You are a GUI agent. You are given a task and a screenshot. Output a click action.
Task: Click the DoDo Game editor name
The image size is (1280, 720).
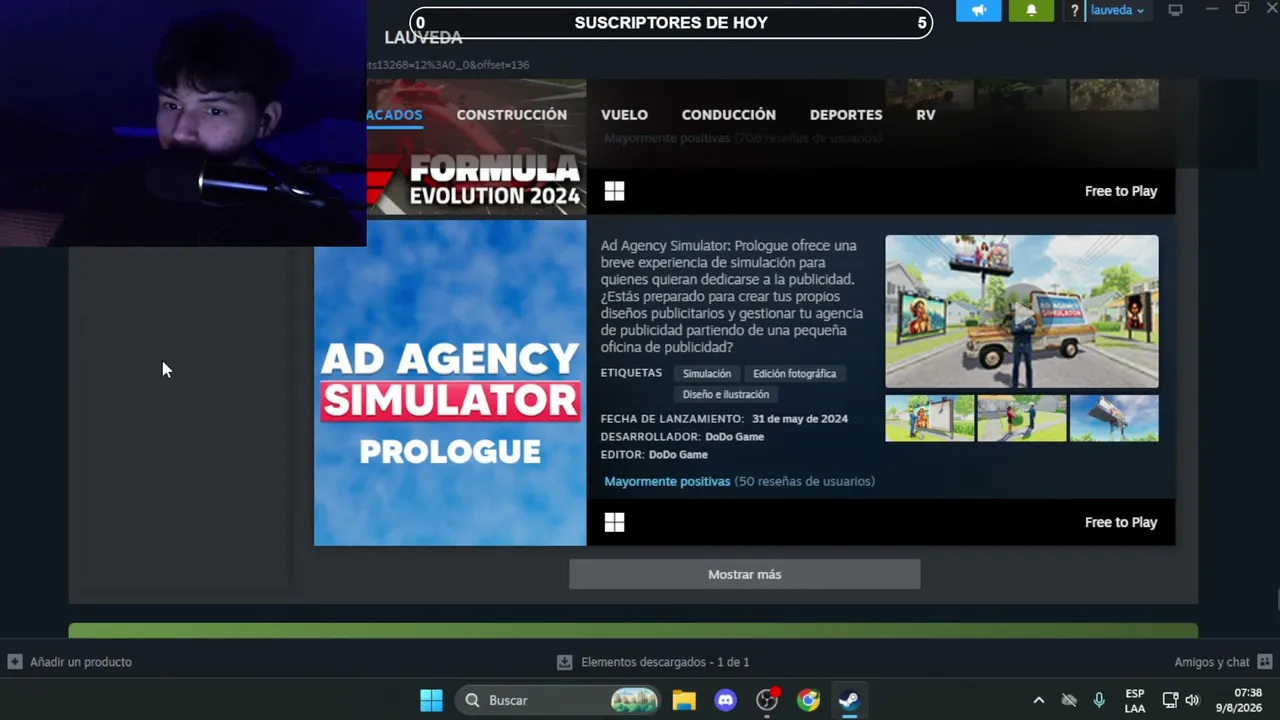[678, 455]
